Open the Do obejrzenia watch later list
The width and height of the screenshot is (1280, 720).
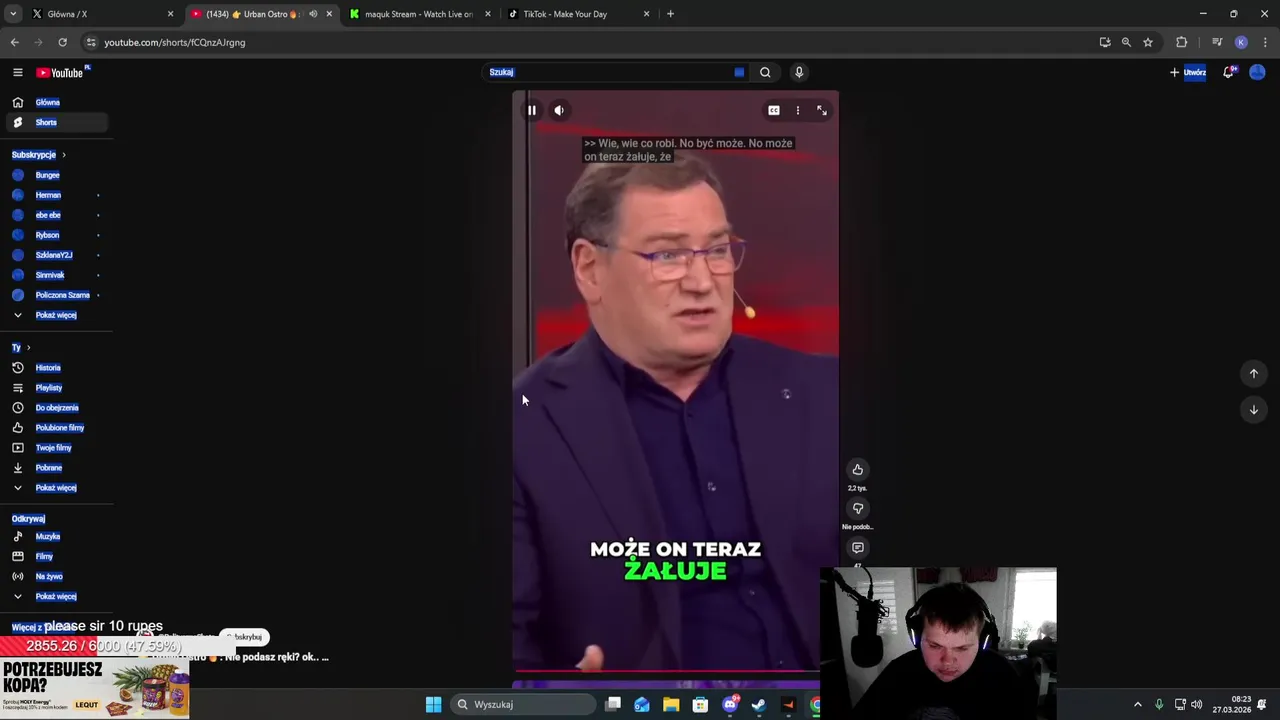click(56, 408)
